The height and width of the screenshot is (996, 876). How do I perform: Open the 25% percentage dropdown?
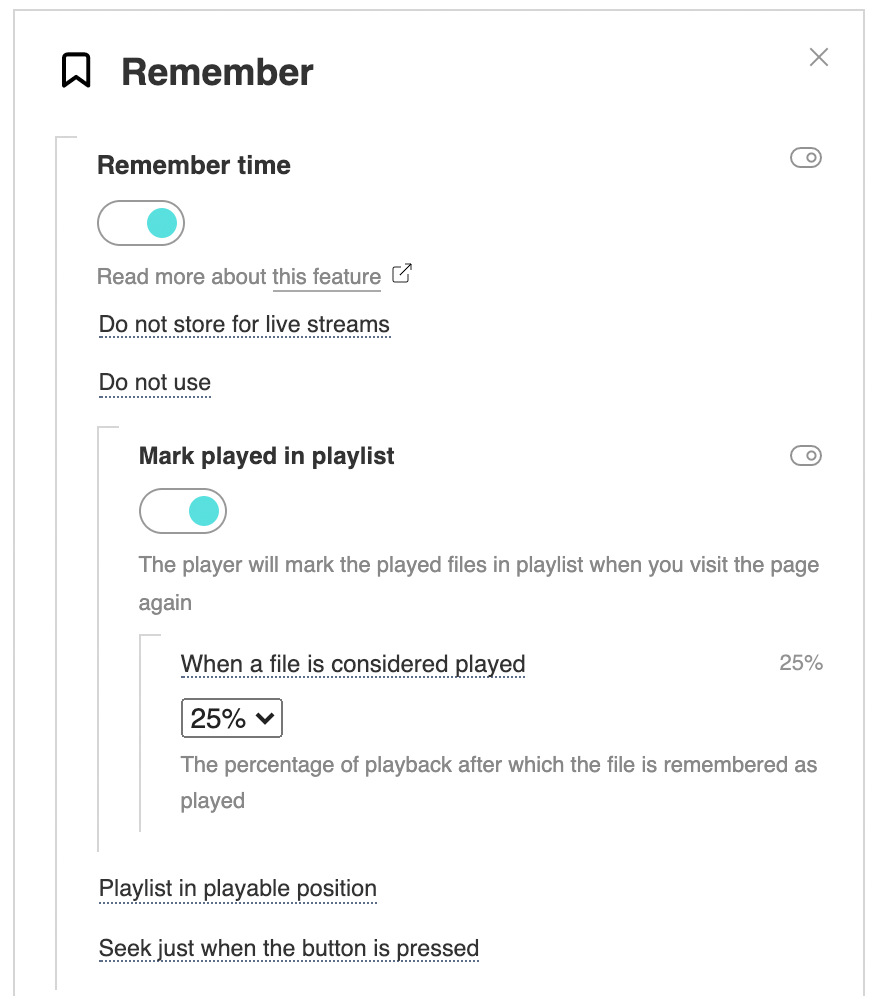232,718
